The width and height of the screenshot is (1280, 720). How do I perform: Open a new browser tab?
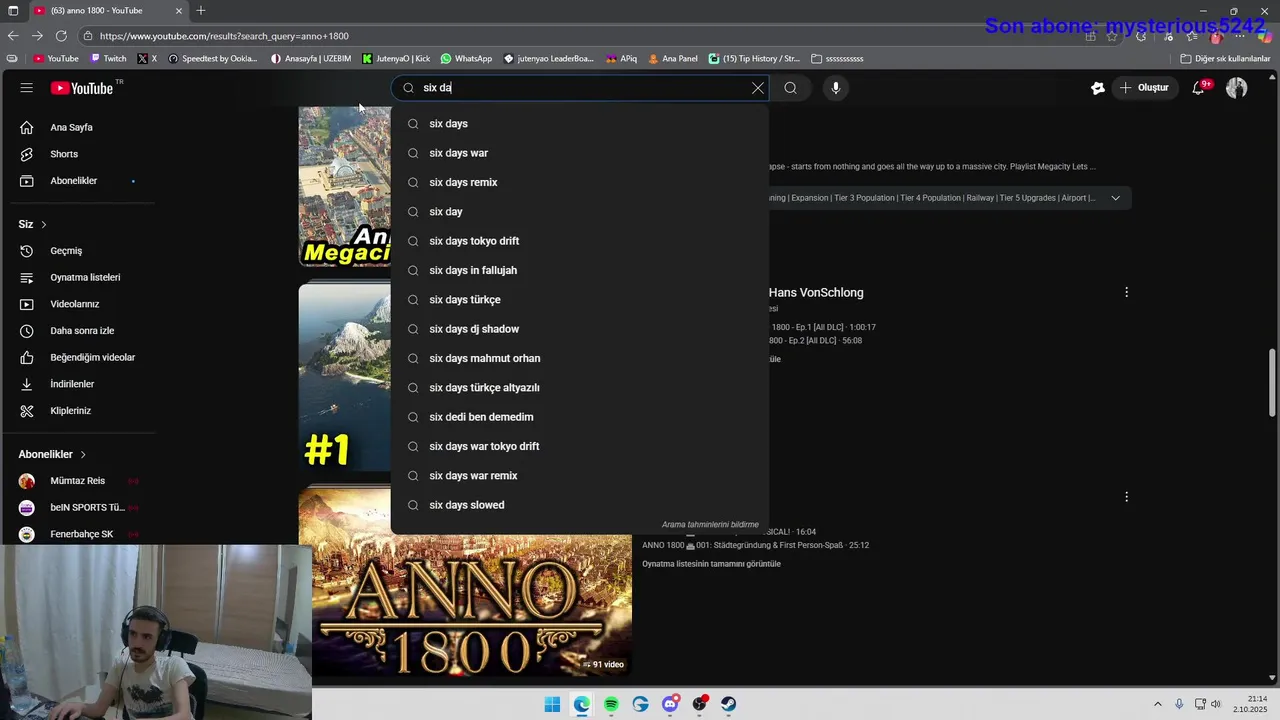click(201, 10)
